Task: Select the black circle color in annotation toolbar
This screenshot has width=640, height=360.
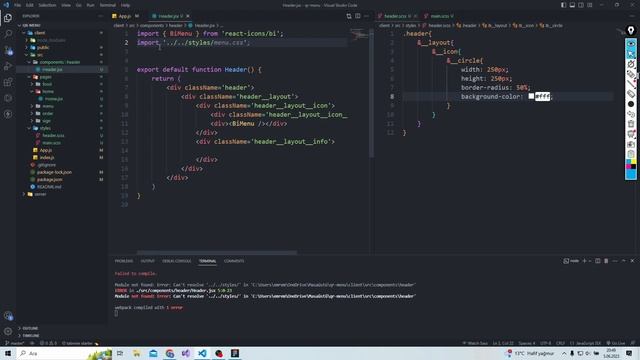Action: tap(631, 104)
